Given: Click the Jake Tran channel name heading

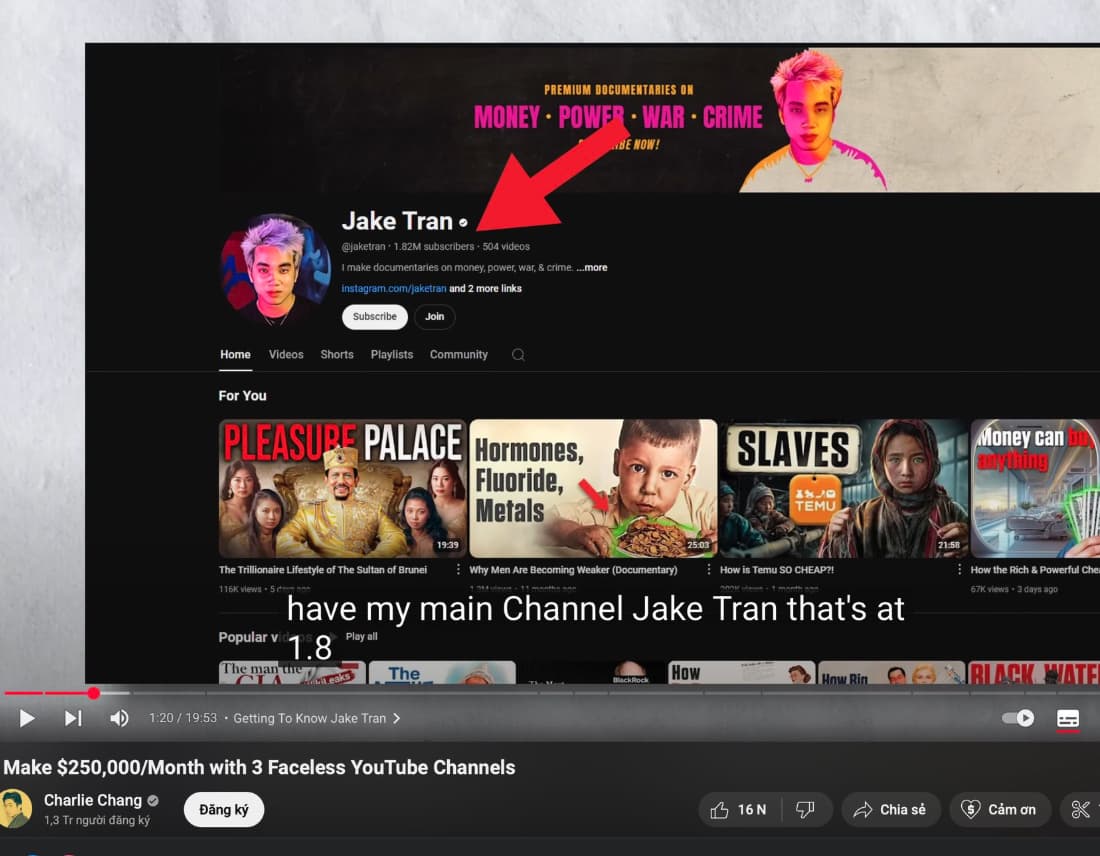Looking at the screenshot, I should (x=397, y=222).
